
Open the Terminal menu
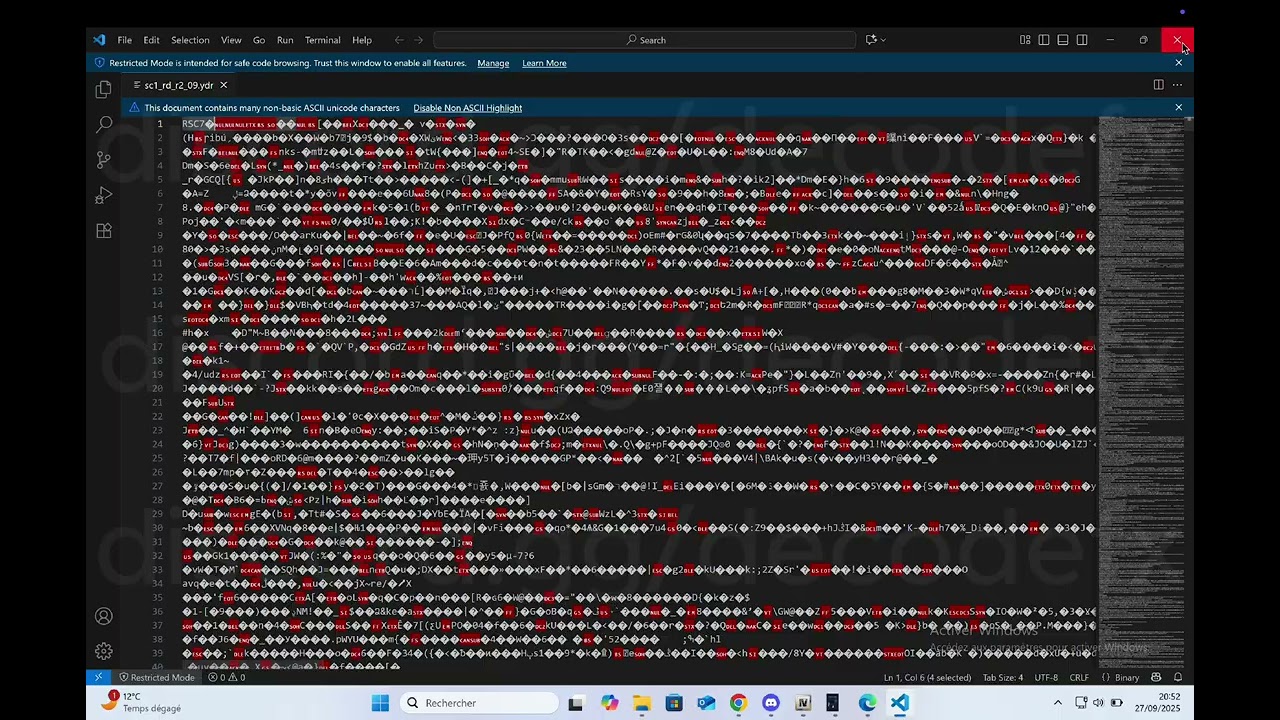[x=322, y=40]
